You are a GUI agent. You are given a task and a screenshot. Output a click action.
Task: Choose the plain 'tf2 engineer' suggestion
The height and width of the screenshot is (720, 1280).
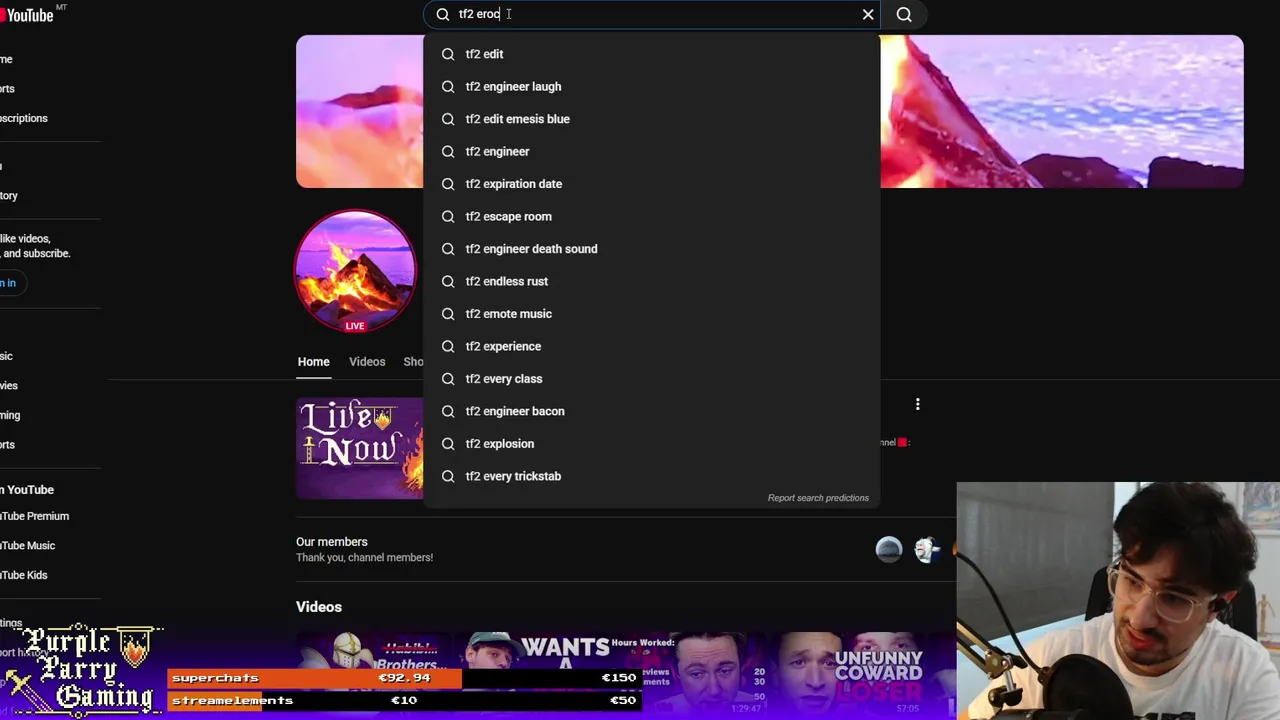(x=652, y=151)
